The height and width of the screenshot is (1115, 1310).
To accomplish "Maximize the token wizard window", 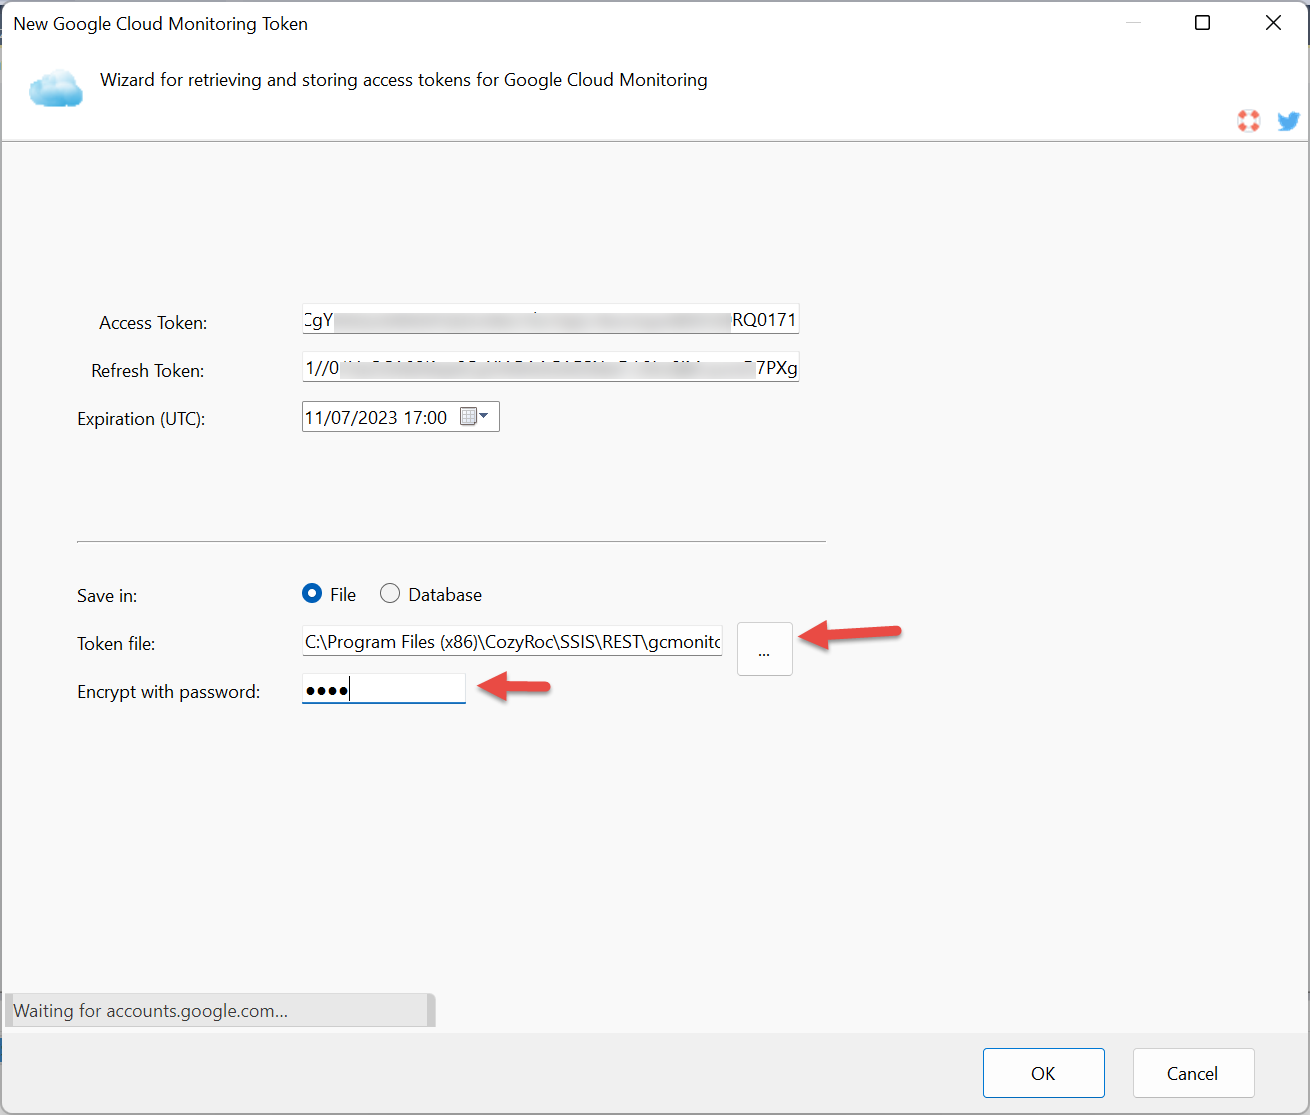I will (x=1203, y=23).
